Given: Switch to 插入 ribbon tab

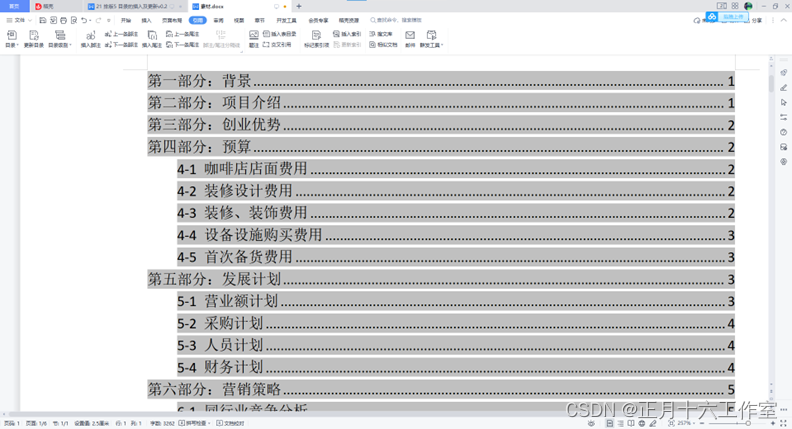Looking at the screenshot, I should coord(146,20).
